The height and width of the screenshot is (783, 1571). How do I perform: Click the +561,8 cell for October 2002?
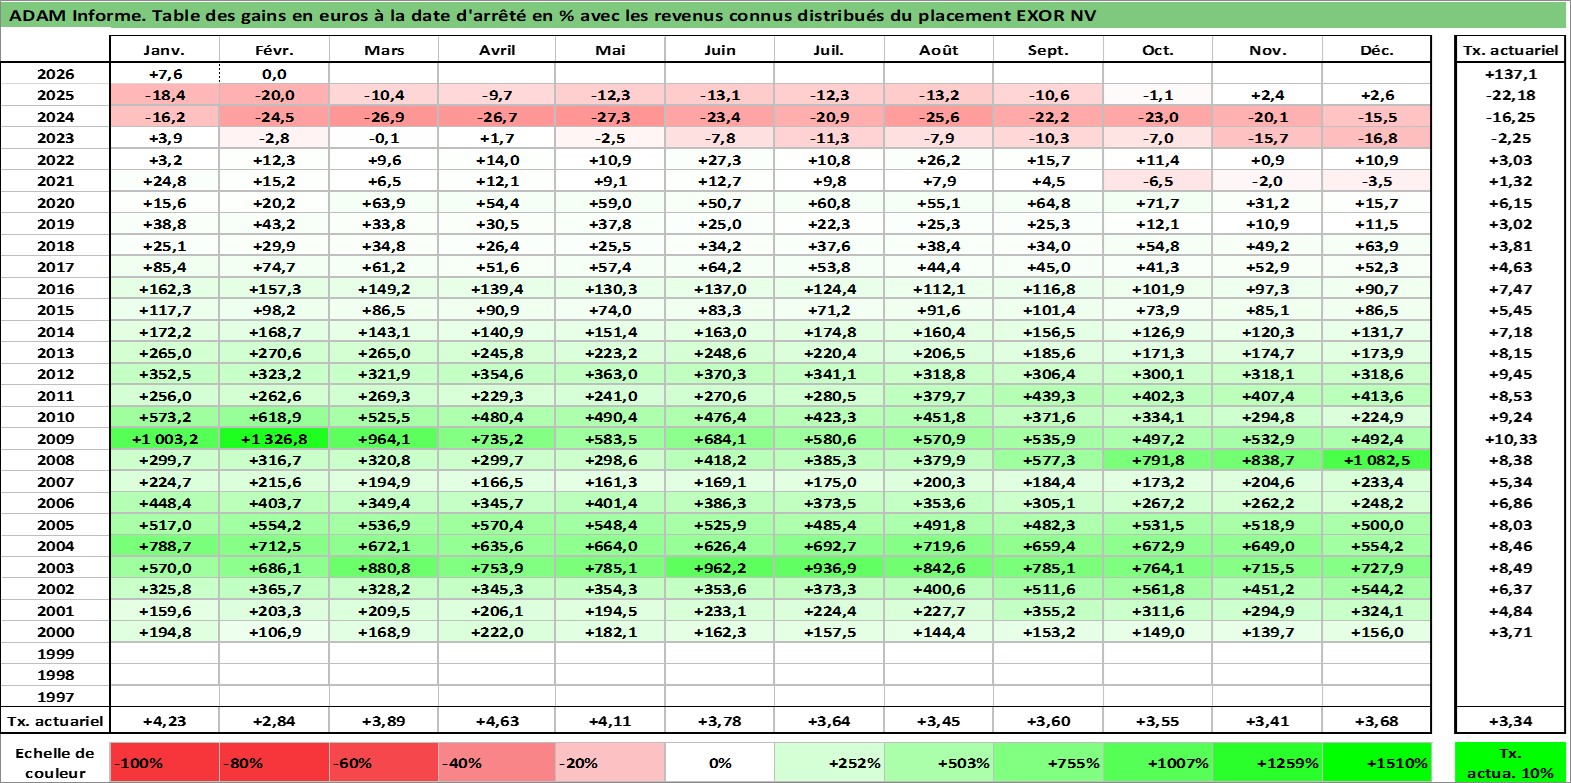(1157, 589)
